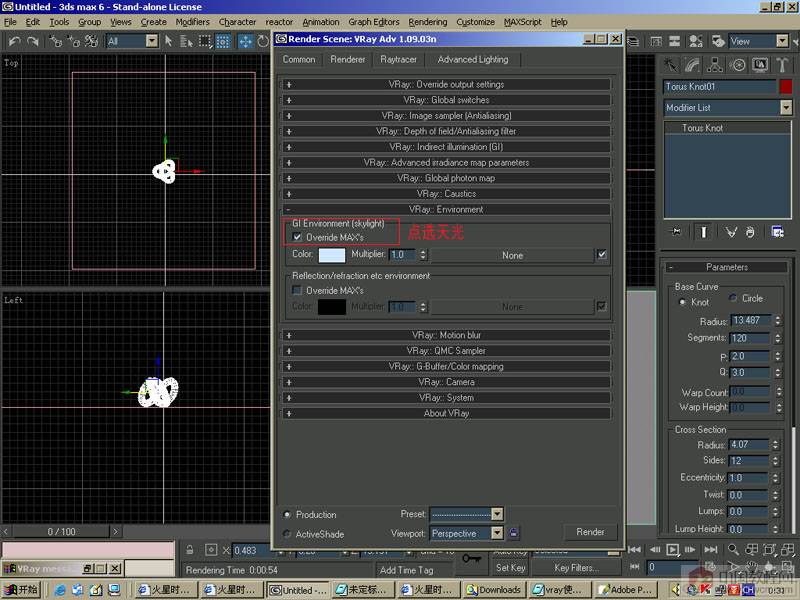The width and height of the screenshot is (800, 600).
Task: Click the Set Key button
Action: click(510, 568)
